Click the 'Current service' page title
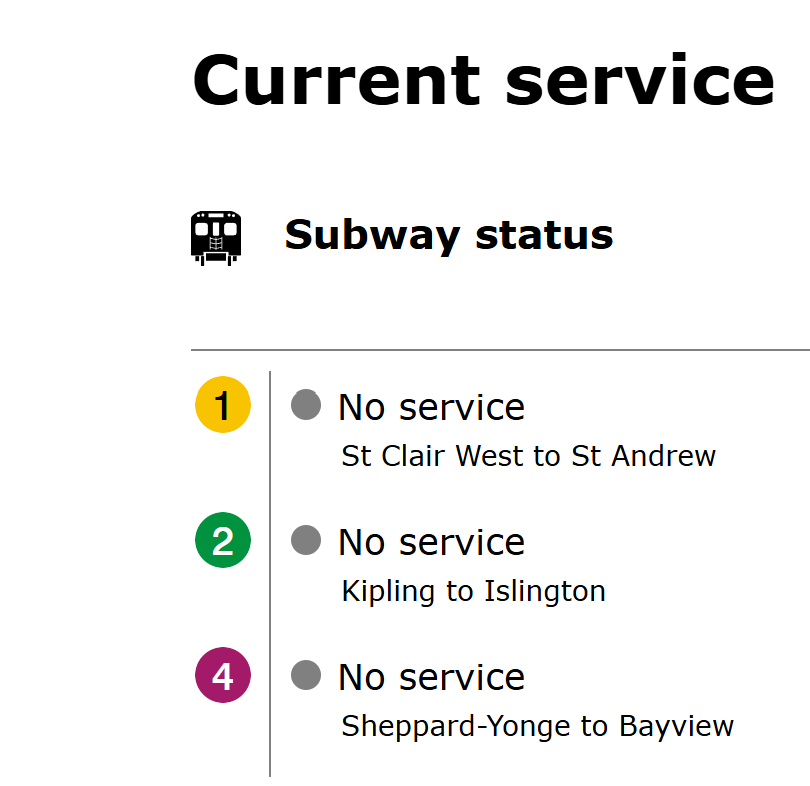The height and width of the screenshot is (786, 810). click(483, 79)
